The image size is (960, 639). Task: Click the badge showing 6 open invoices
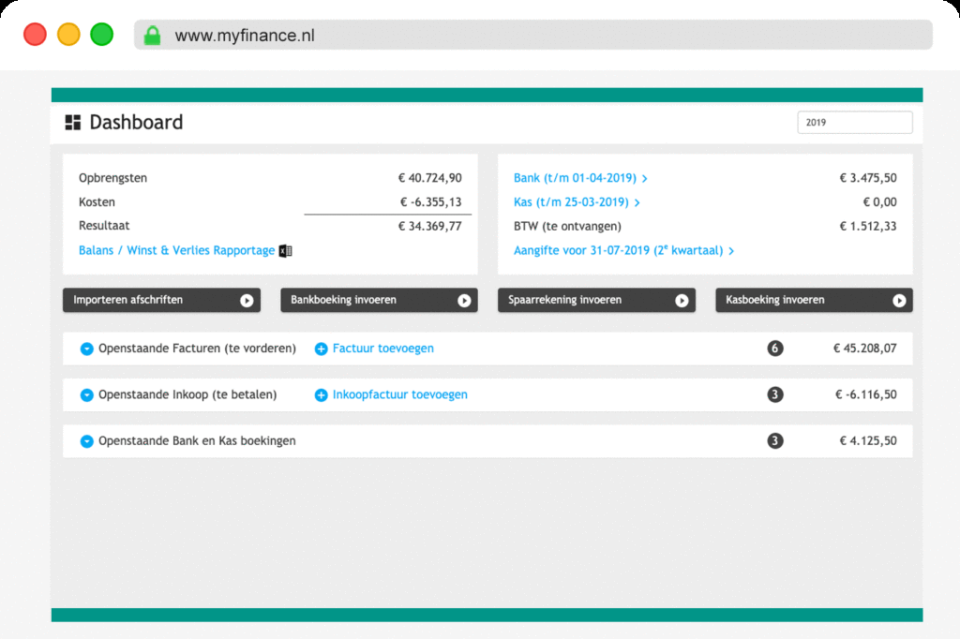tap(775, 348)
